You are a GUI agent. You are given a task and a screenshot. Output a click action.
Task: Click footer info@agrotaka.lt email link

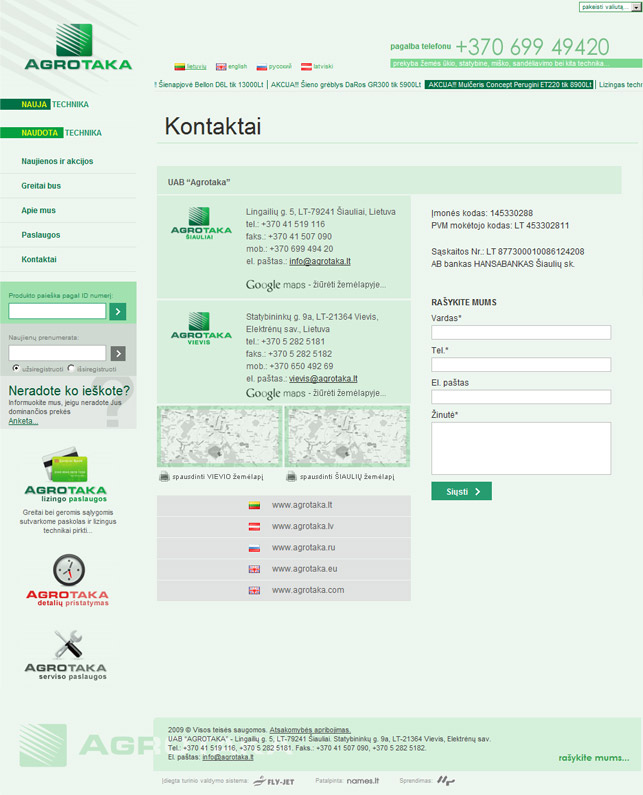(228, 757)
